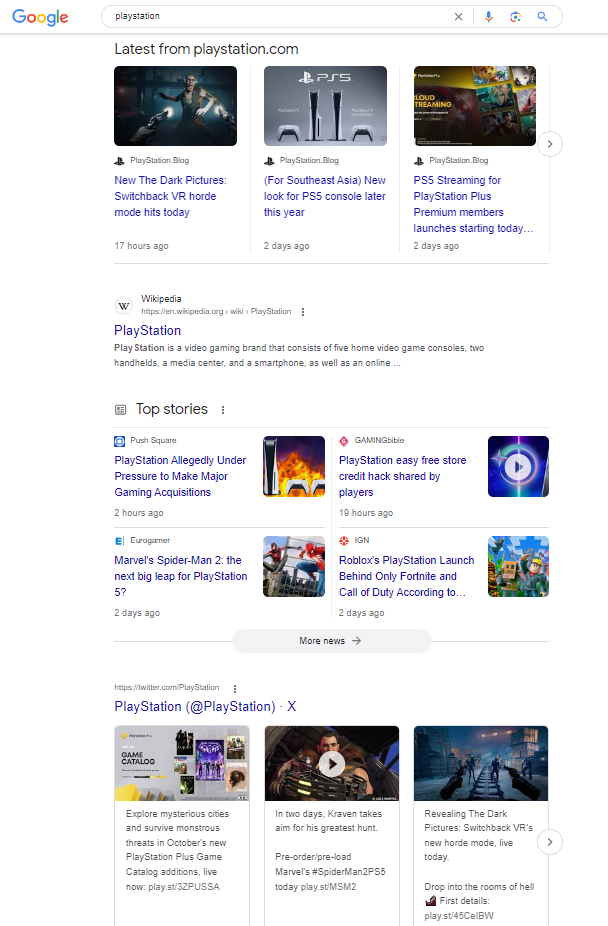The width and height of the screenshot is (608, 926).
Task: Open Google Lens image search icon
Action: [515, 17]
